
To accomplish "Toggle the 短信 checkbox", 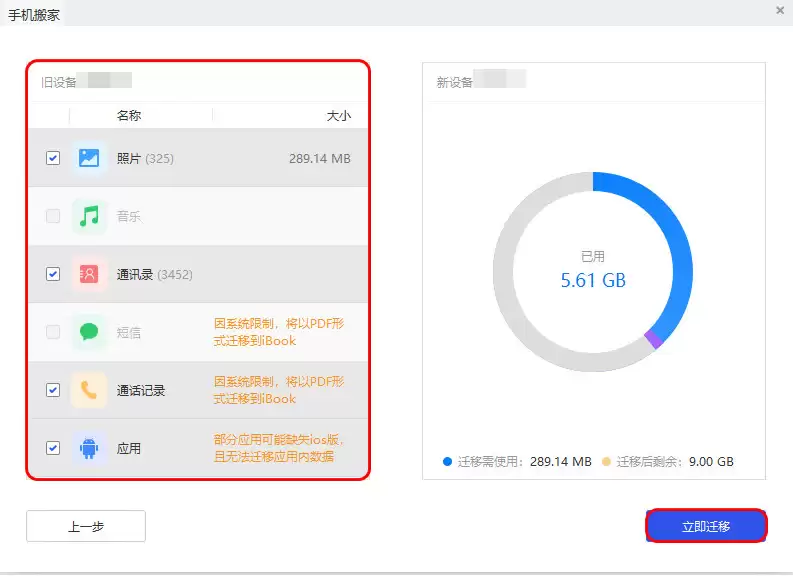I will click(x=53, y=332).
